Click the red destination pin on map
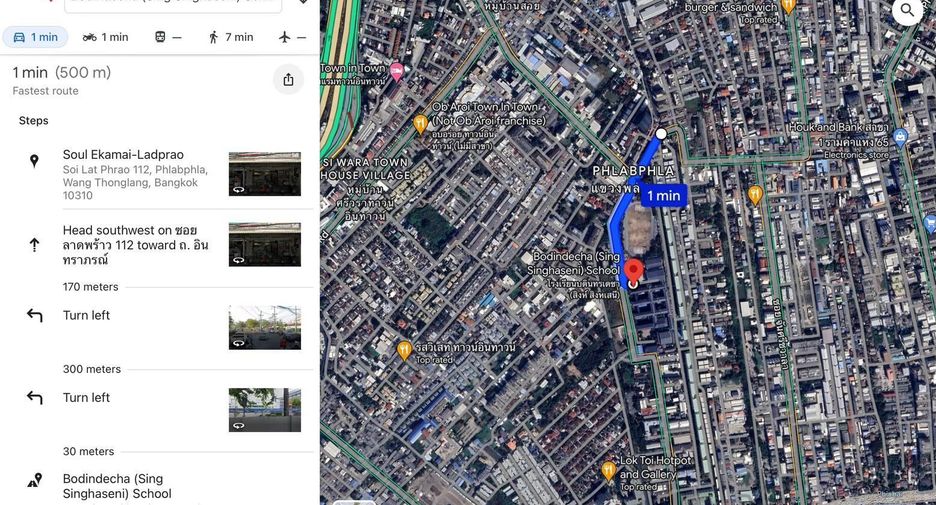The image size is (936, 505). click(x=633, y=272)
